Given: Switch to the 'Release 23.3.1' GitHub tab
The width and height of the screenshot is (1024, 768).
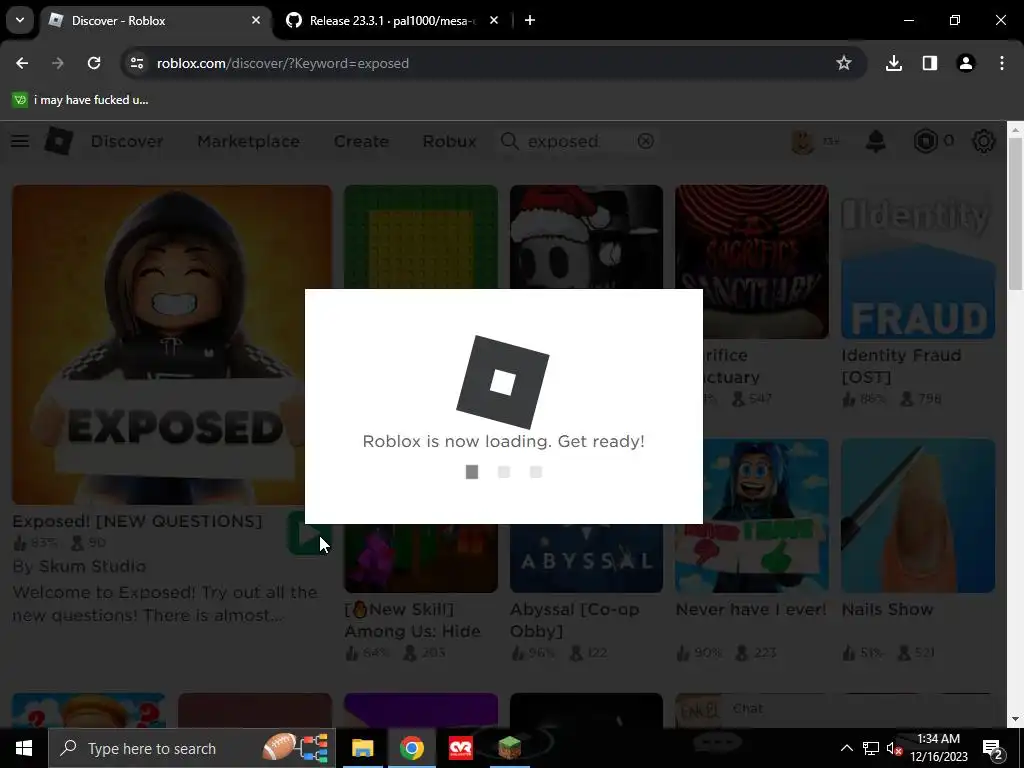Looking at the screenshot, I should [x=393, y=20].
